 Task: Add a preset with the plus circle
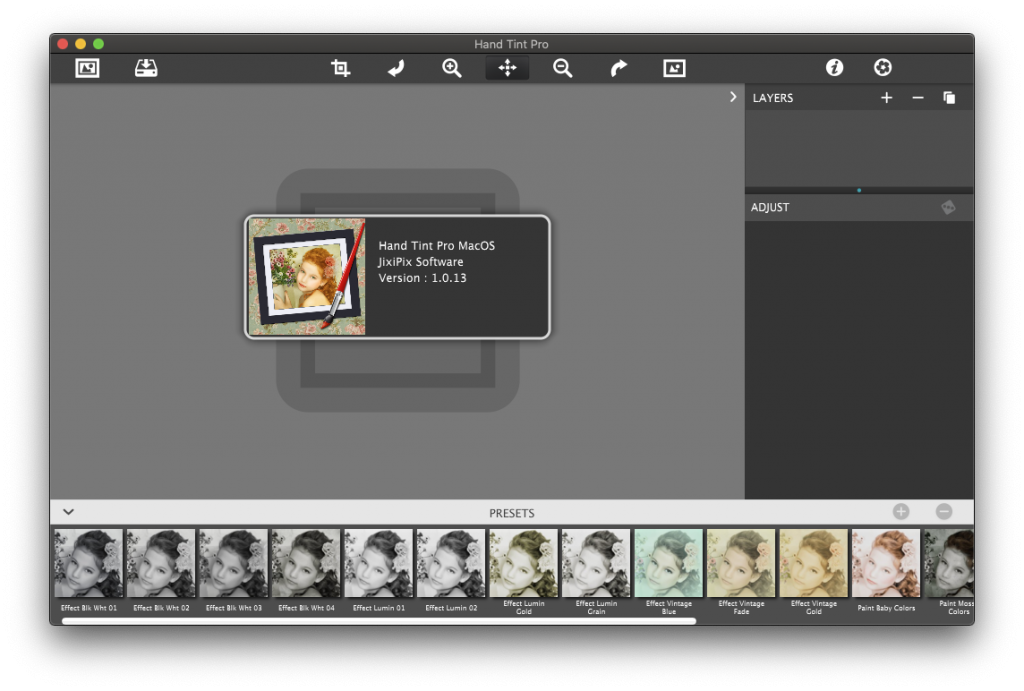[x=901, y=511]
